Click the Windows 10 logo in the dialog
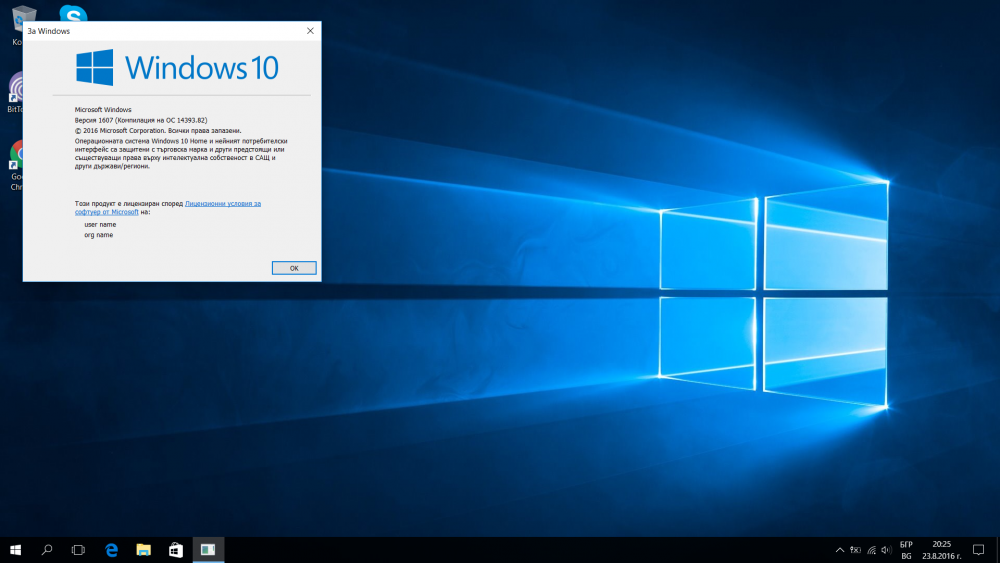Screen dimensions: 1000x563 (x=177, y=68)
